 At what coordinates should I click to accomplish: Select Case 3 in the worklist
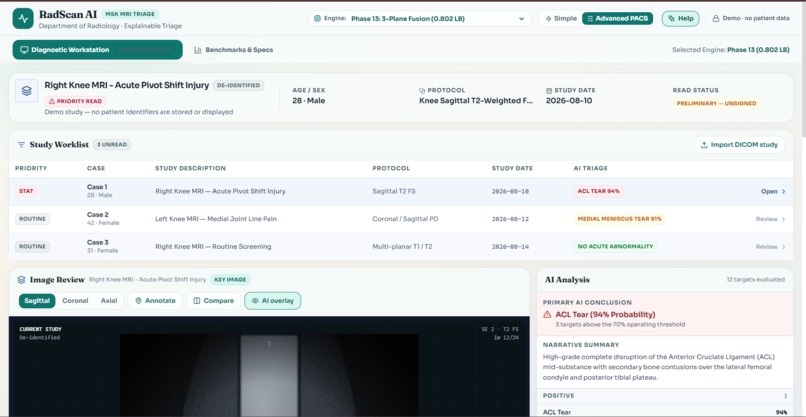(401, 247)
